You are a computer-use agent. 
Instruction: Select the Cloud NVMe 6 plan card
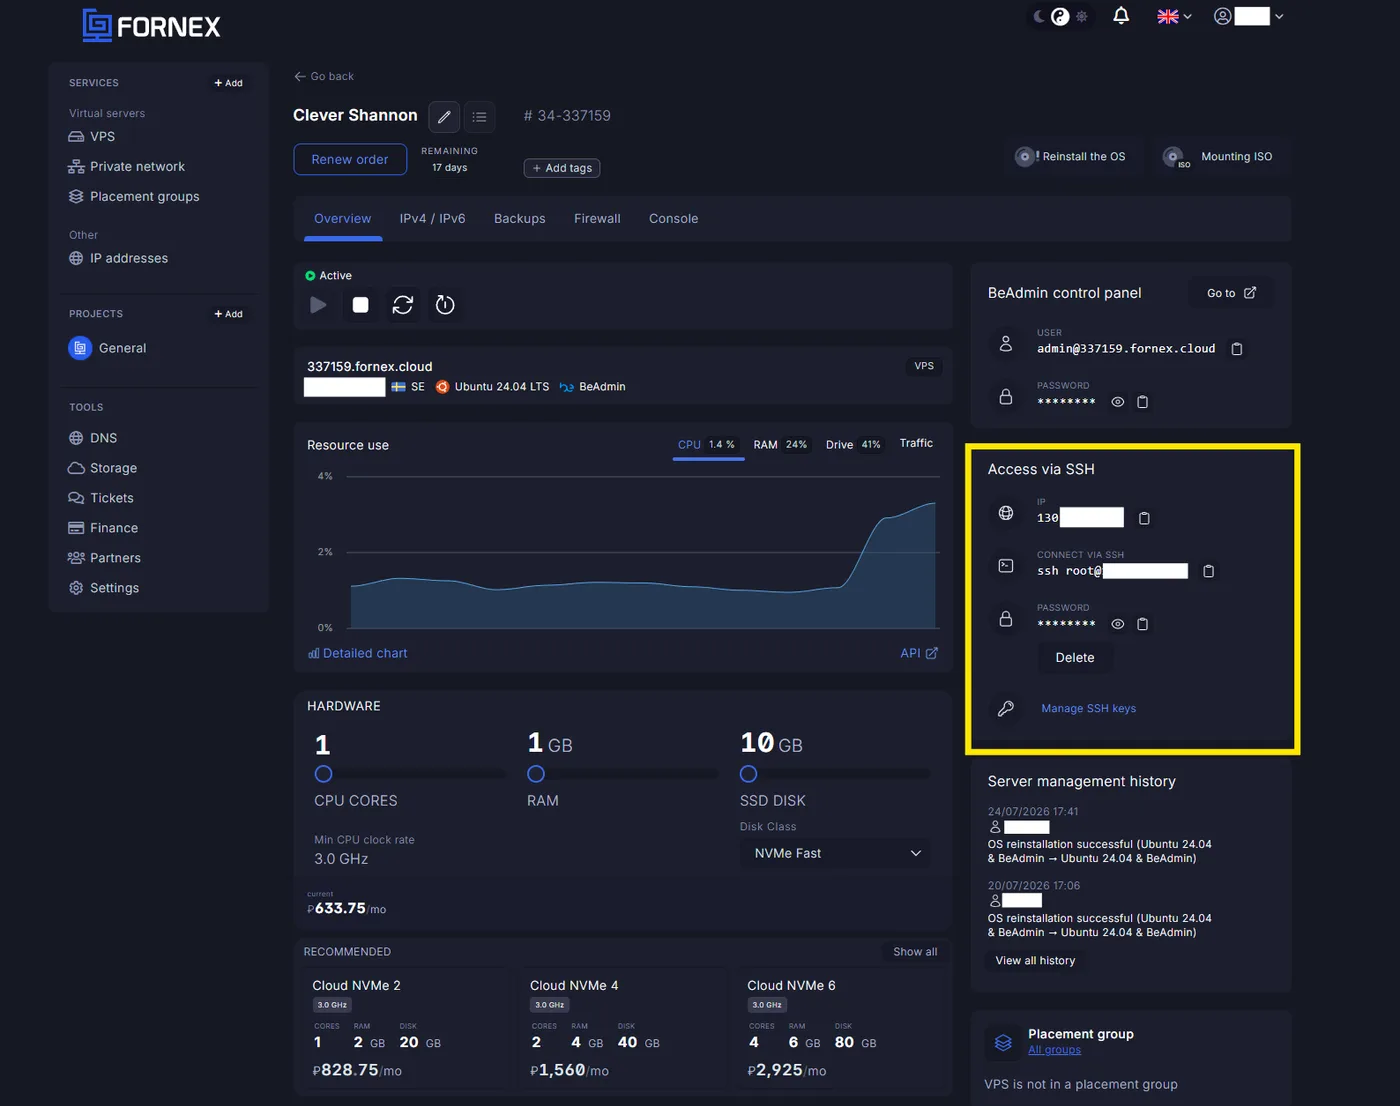tap(841, 1028)
